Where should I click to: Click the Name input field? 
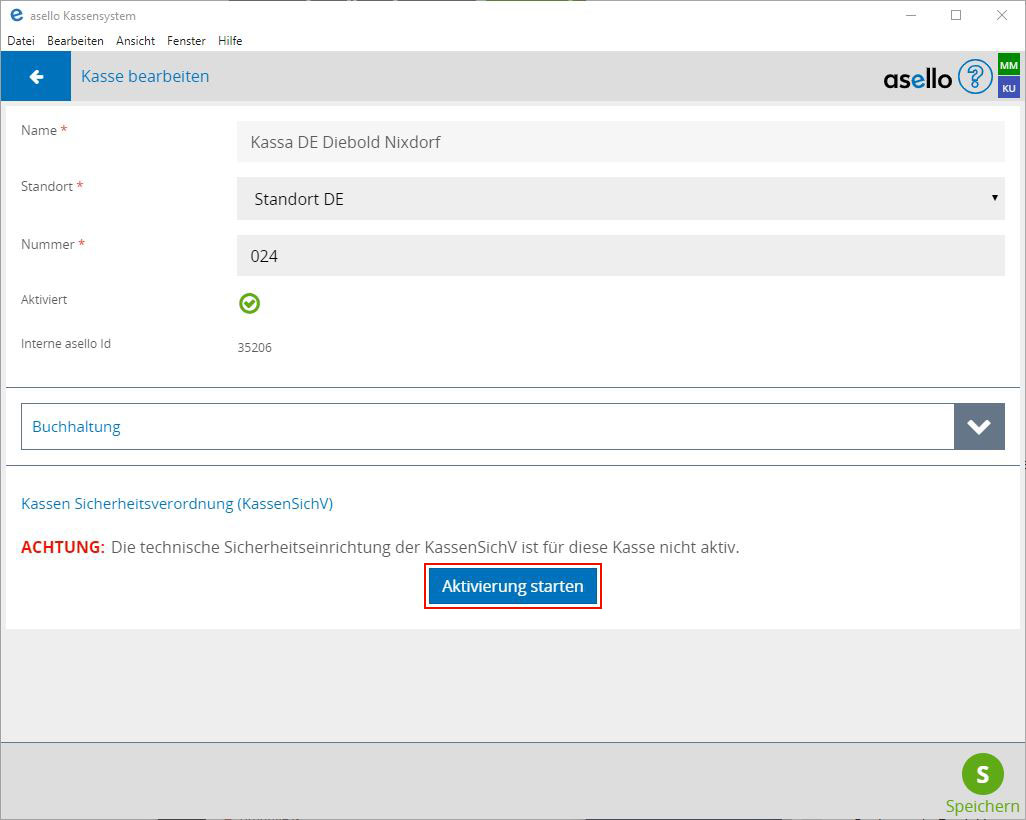(x=620, y=142)
